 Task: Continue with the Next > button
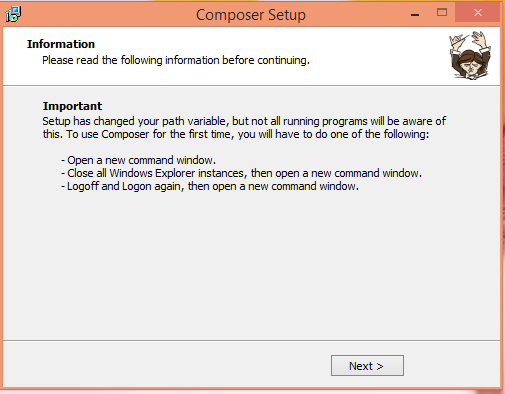tap(367, 365)
